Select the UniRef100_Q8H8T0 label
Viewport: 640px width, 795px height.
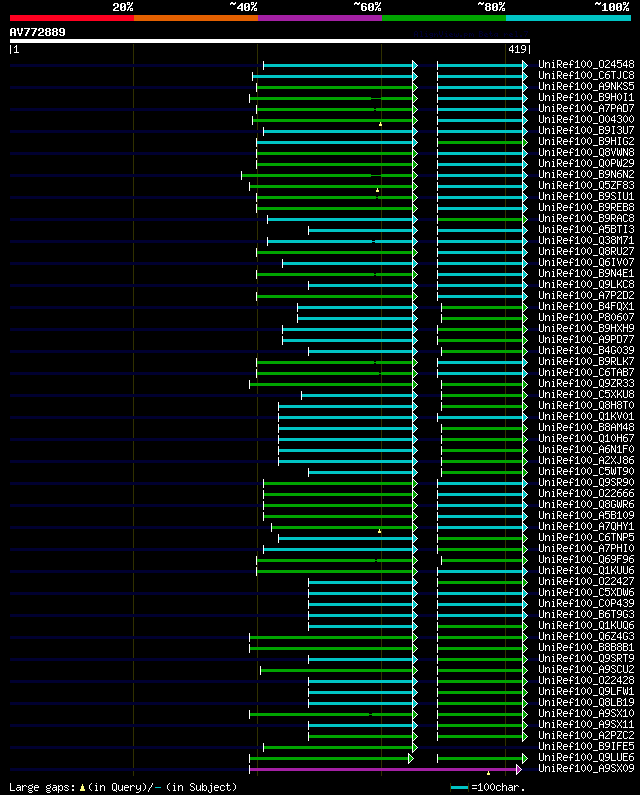click(586, 406)
